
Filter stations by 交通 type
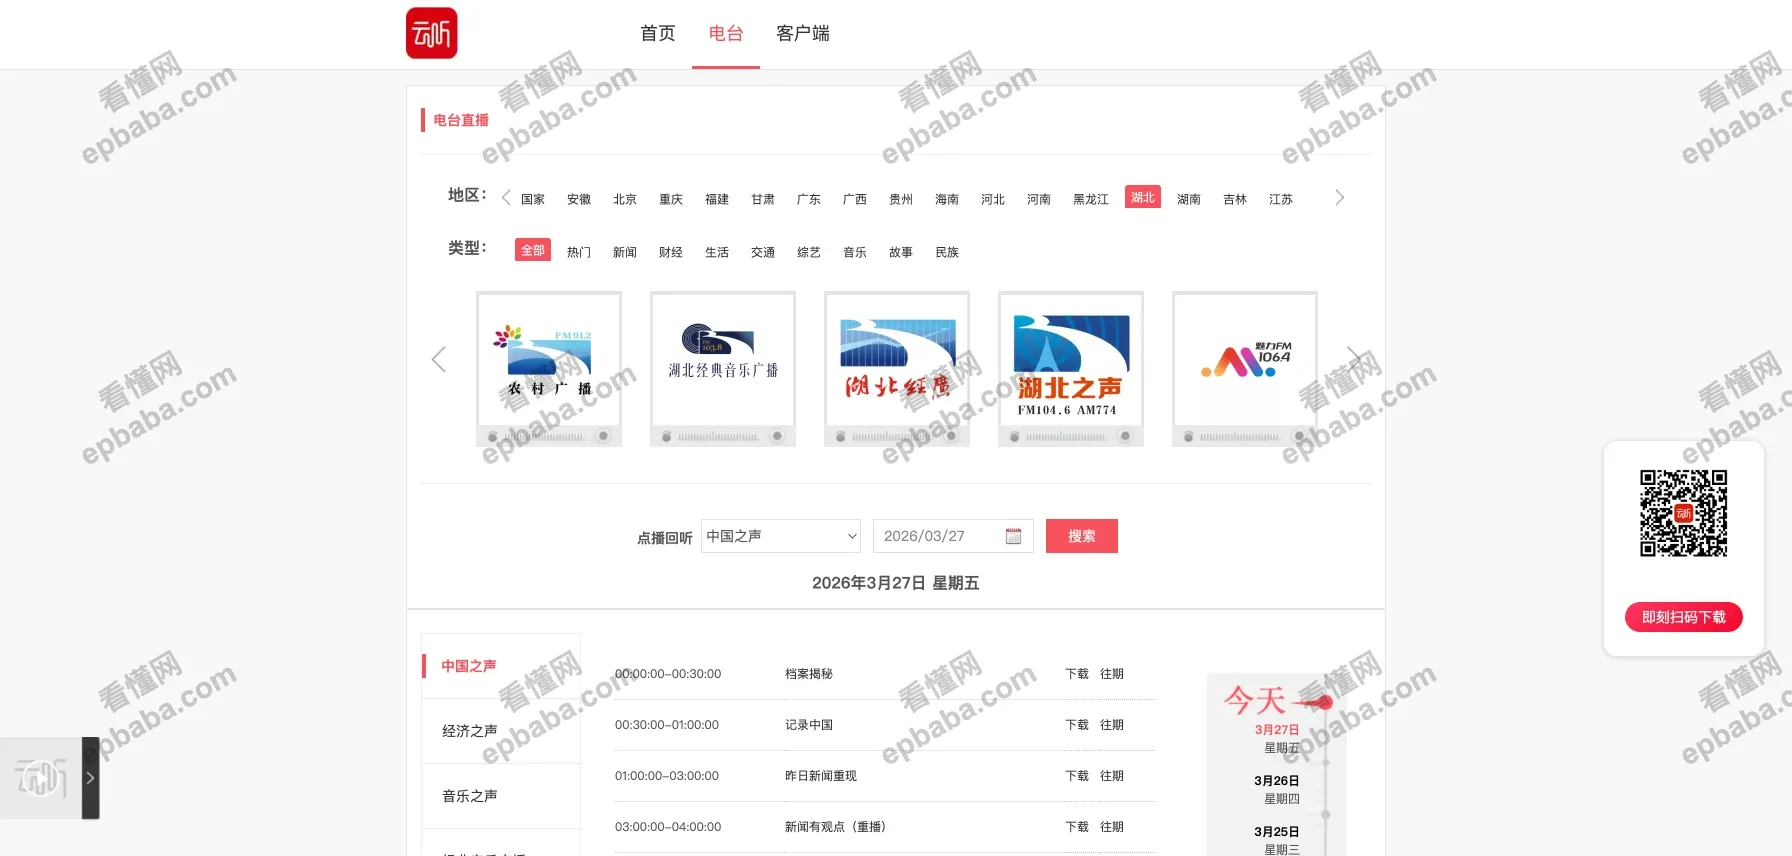pyautogui.click(x=763, y=252)
